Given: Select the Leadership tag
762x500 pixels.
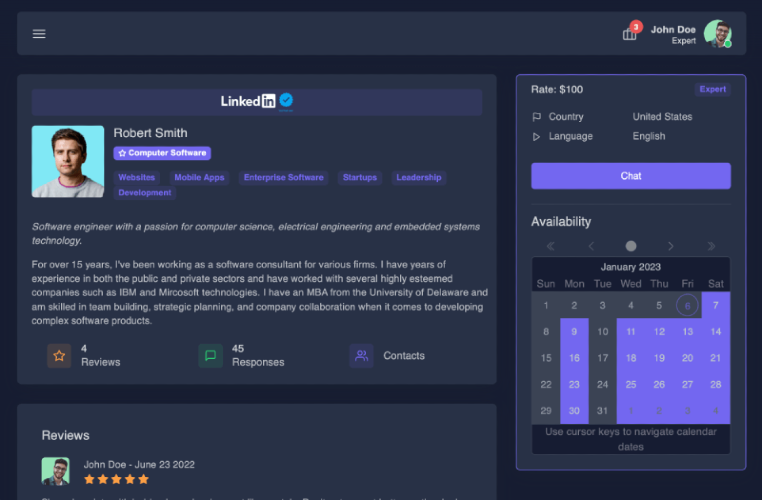Looking at the screenshot, I should (419, 177).
